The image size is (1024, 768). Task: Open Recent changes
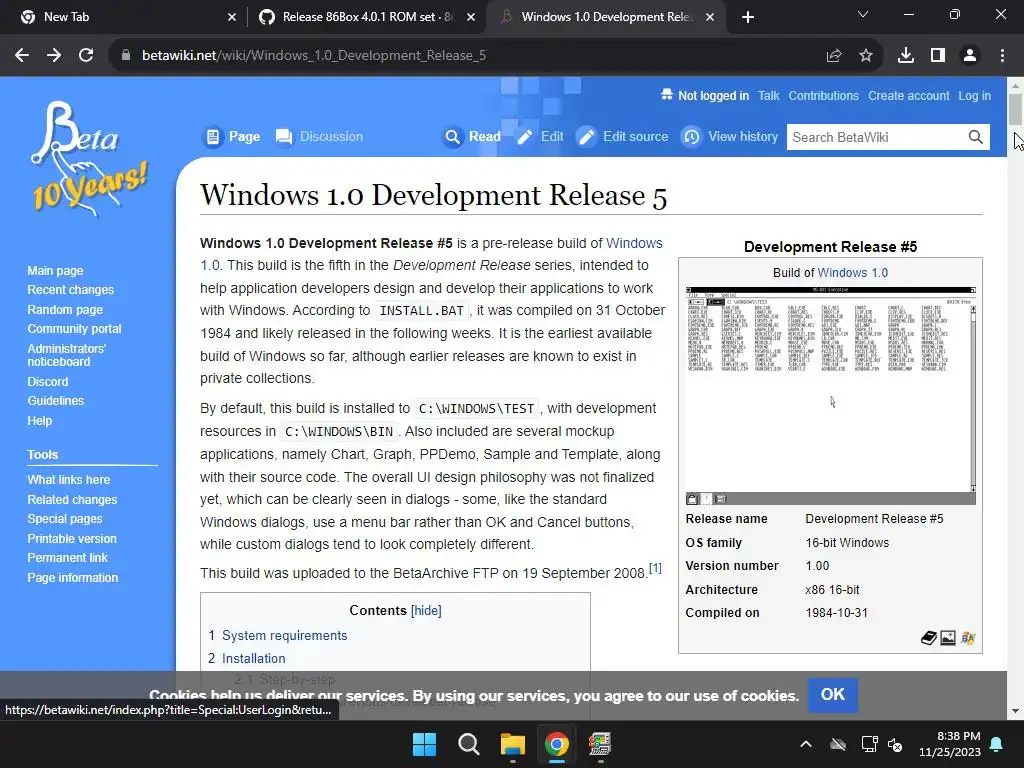[71, 289]
